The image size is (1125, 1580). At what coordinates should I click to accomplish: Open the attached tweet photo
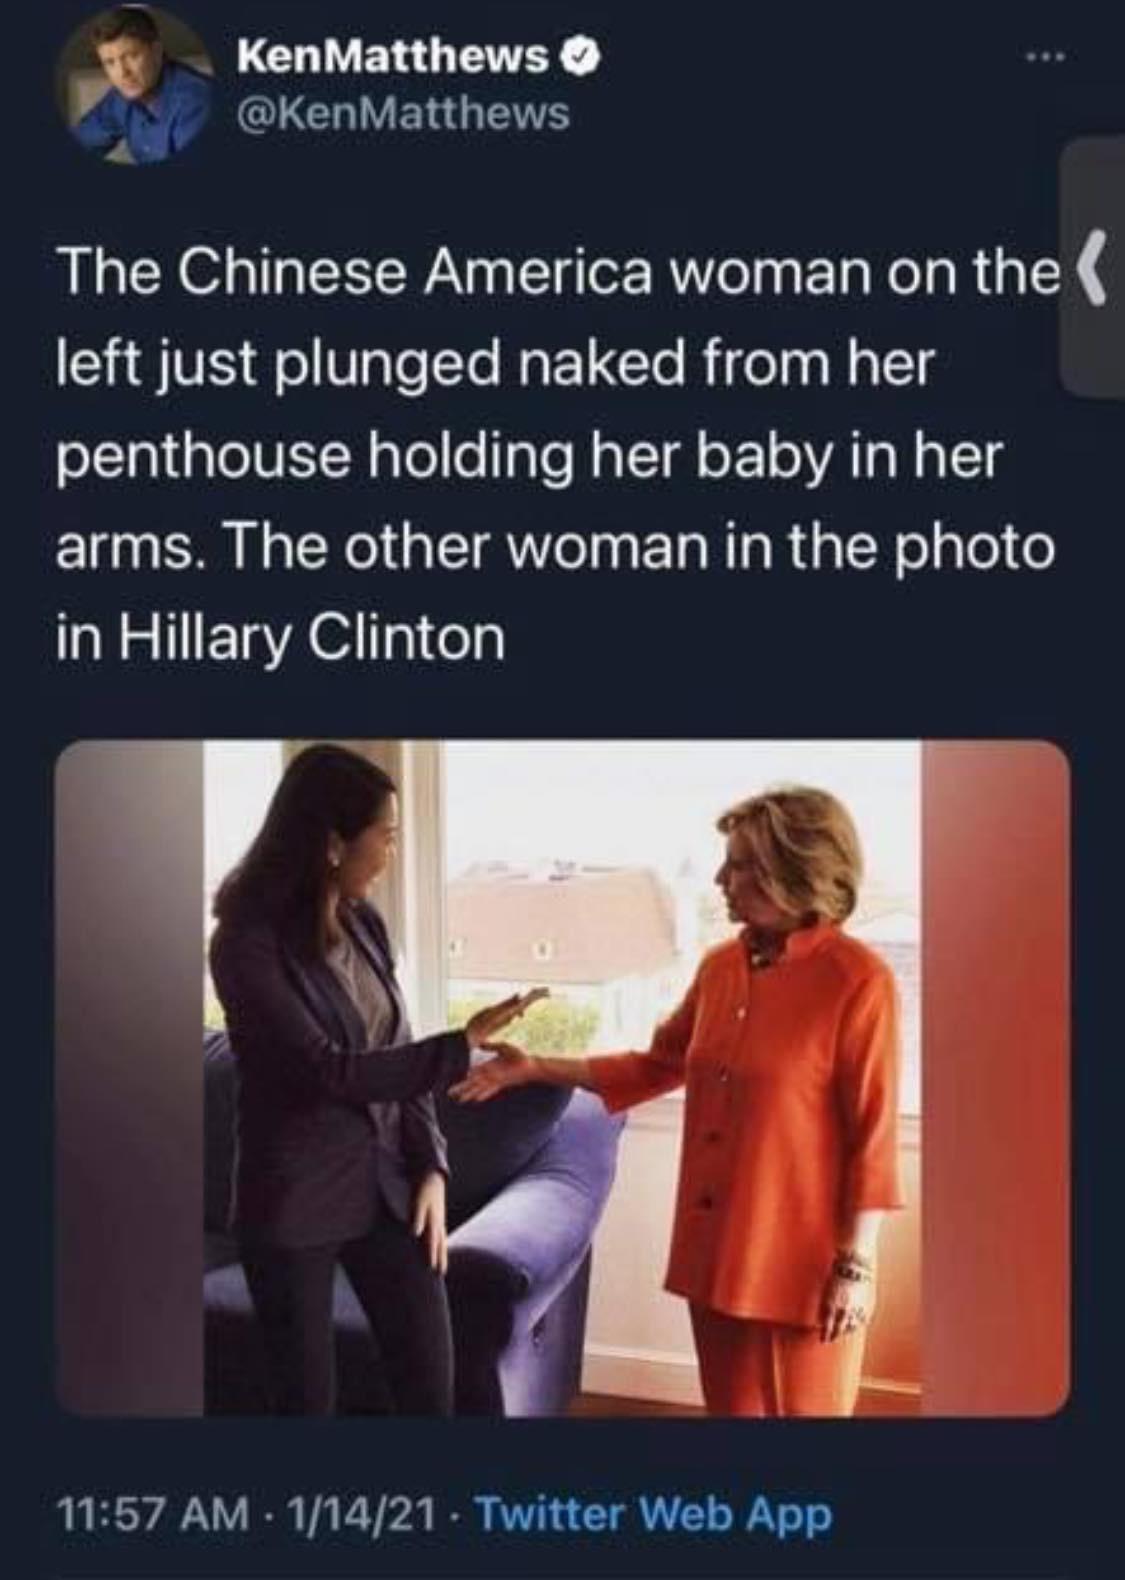tap(563, 1078)
